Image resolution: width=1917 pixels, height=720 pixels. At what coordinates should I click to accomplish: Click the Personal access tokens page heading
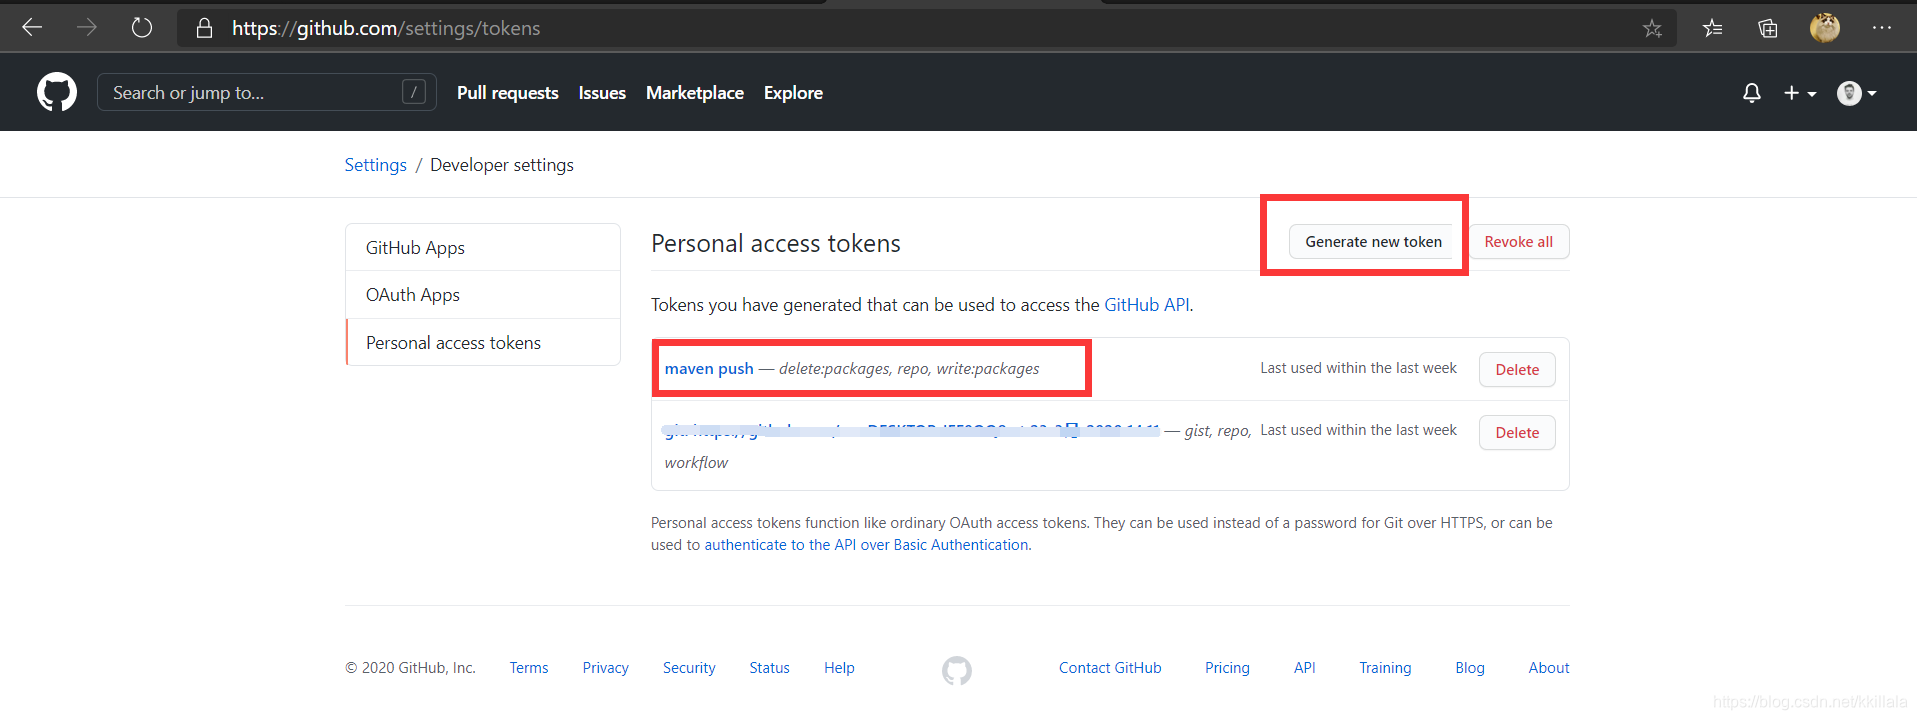point(776,244)
